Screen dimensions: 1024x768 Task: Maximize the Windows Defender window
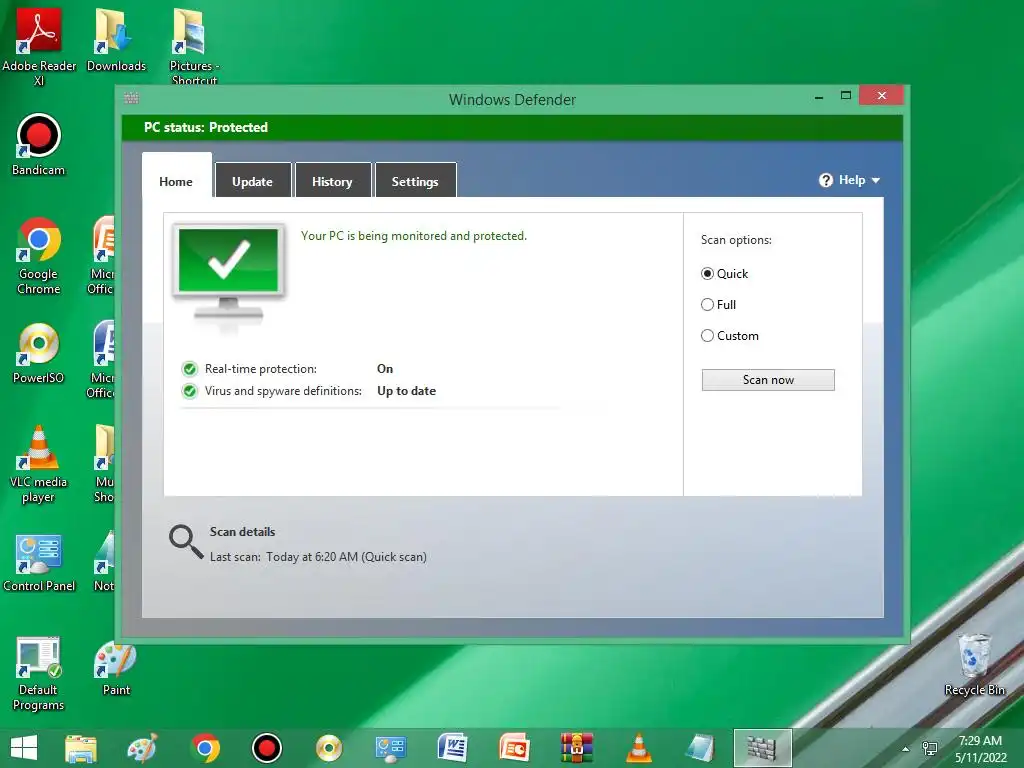[846, 95]
